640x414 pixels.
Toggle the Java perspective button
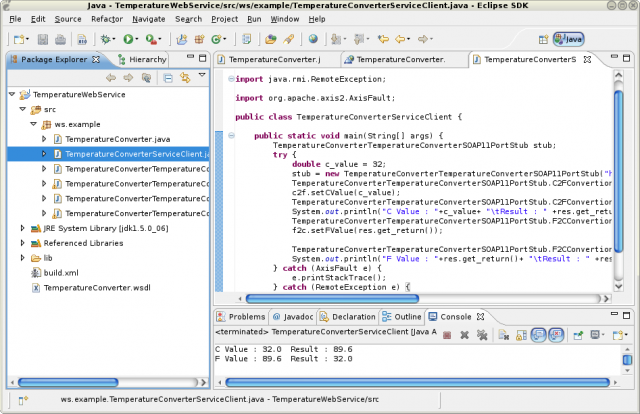click(569, 39)
